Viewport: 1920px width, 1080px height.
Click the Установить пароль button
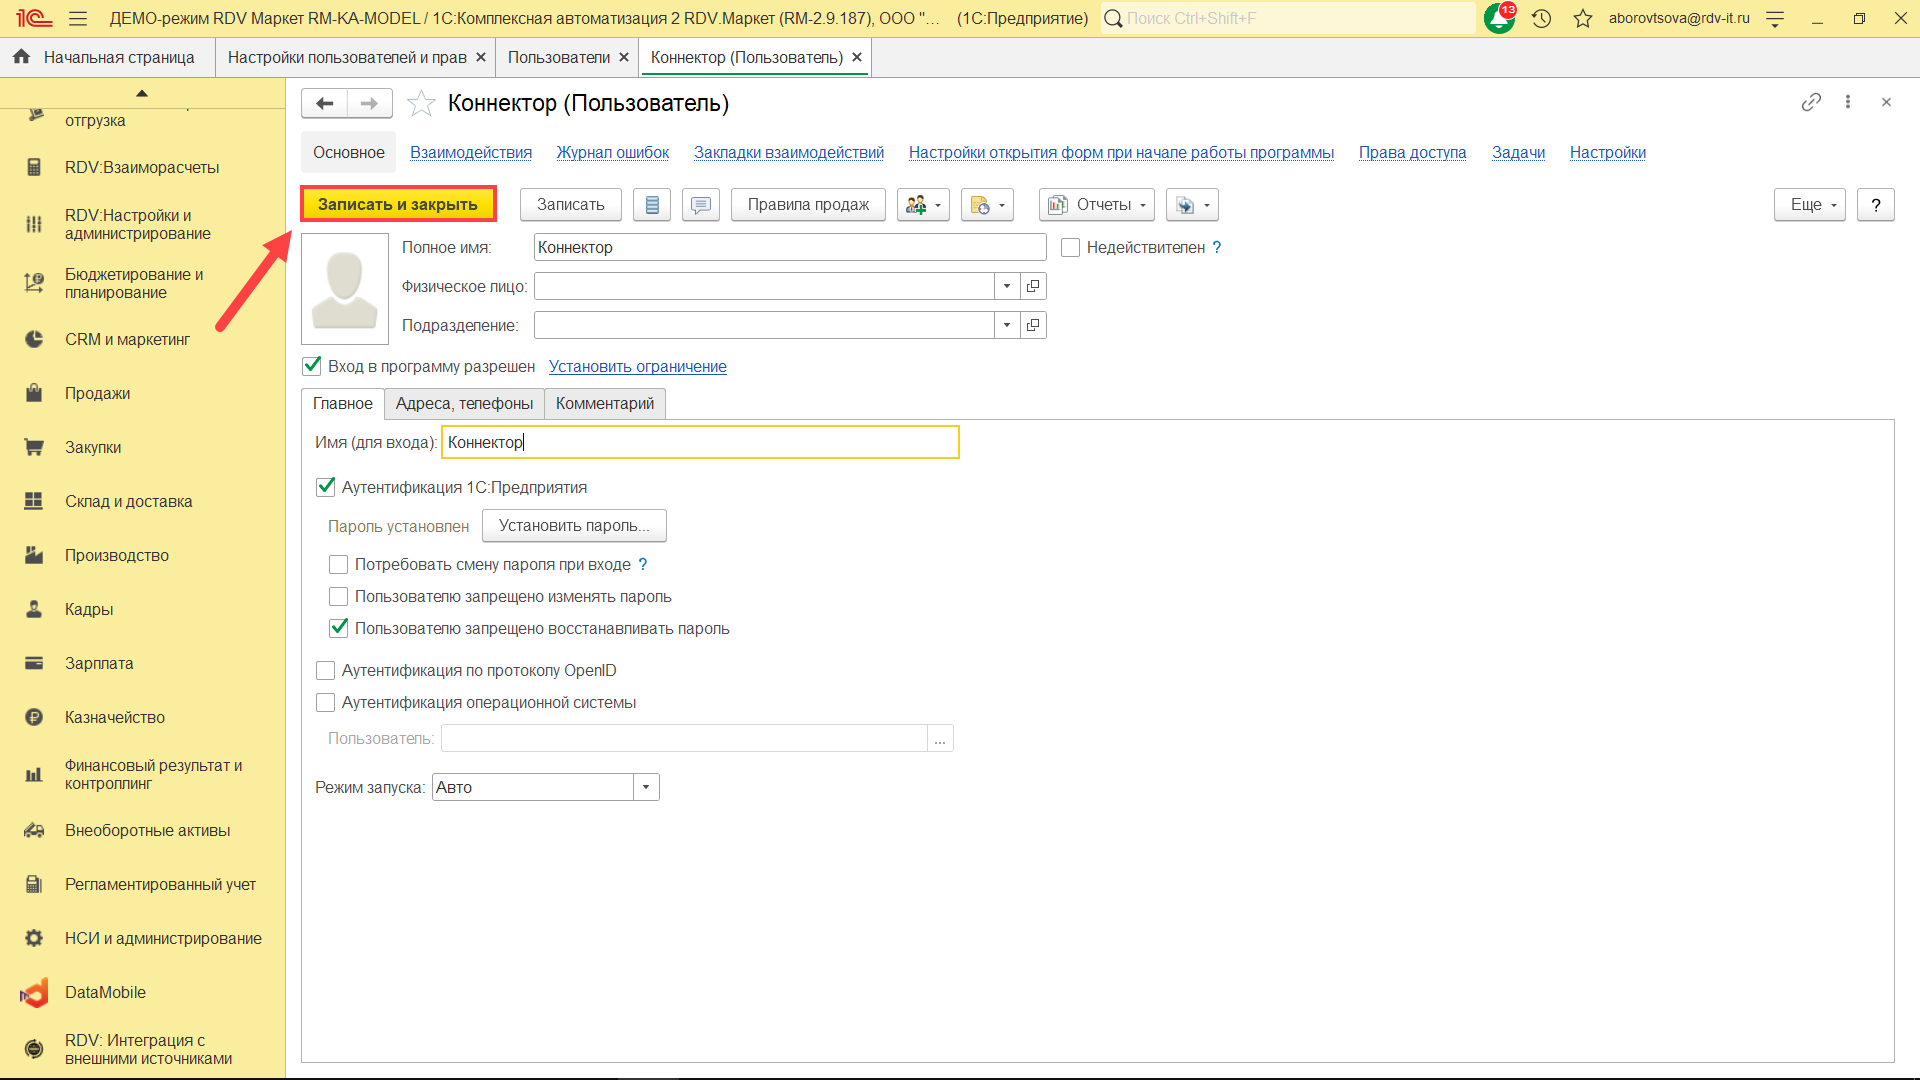(574, 526)
